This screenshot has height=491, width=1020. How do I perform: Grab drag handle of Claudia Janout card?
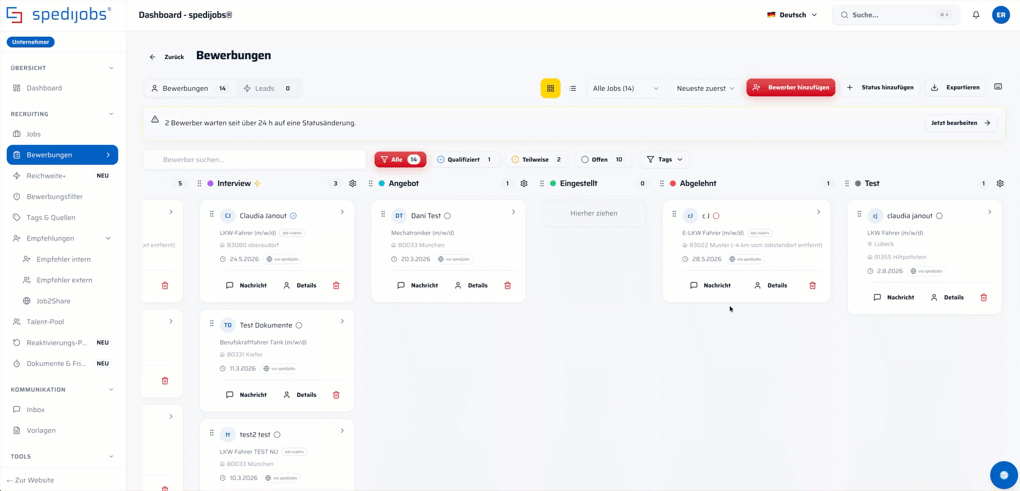(211, 215)
